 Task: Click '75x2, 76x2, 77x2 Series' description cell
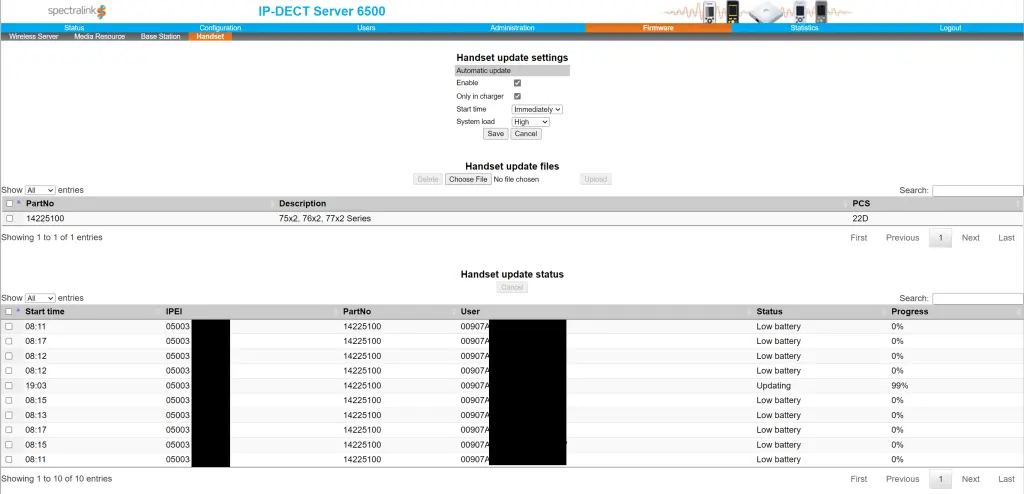[x=325, y=219]
